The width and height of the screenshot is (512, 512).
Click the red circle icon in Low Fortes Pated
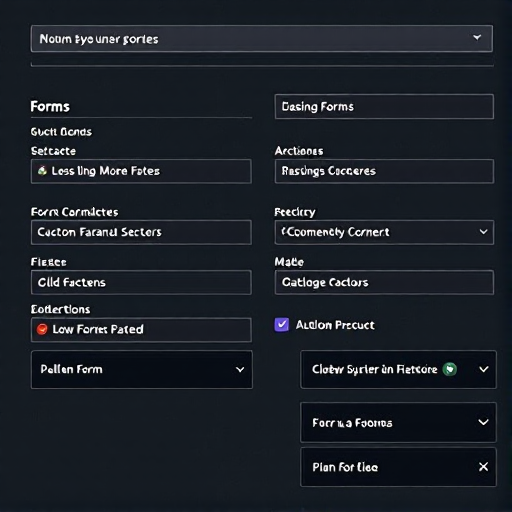point(42,329)
